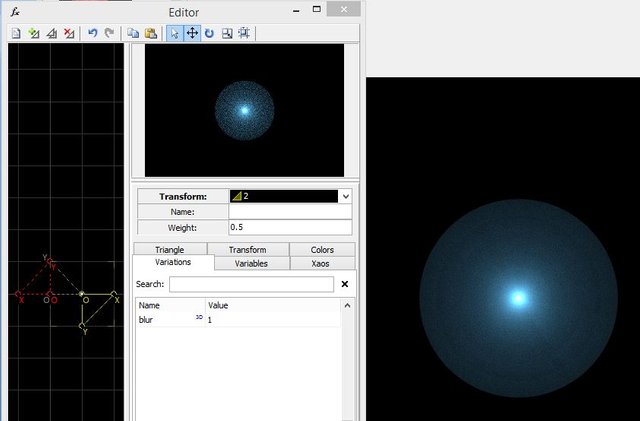Open the Transform selector dropdown arrow

[x=345, y=196]
